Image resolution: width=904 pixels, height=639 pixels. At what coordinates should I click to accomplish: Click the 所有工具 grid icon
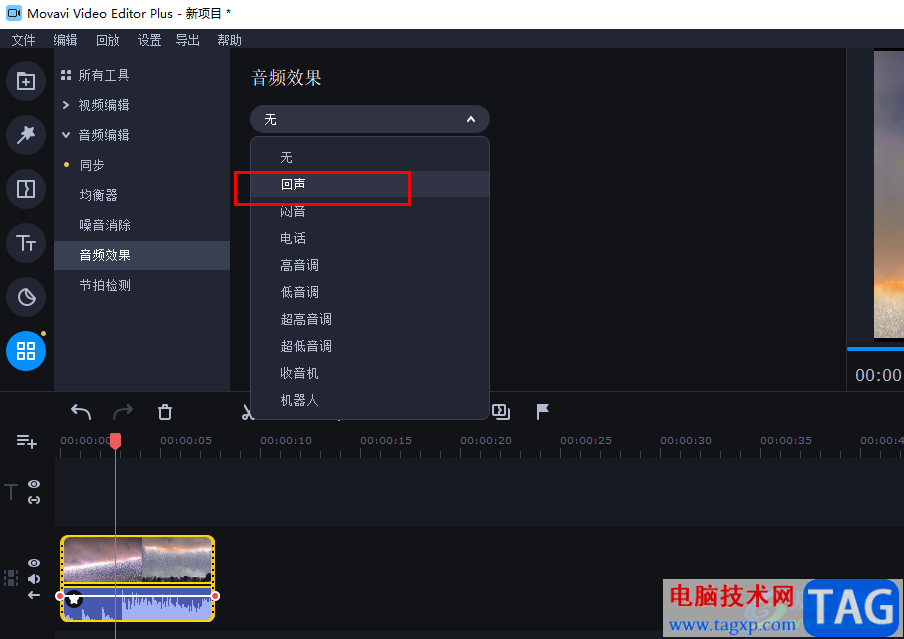[66, 75]
